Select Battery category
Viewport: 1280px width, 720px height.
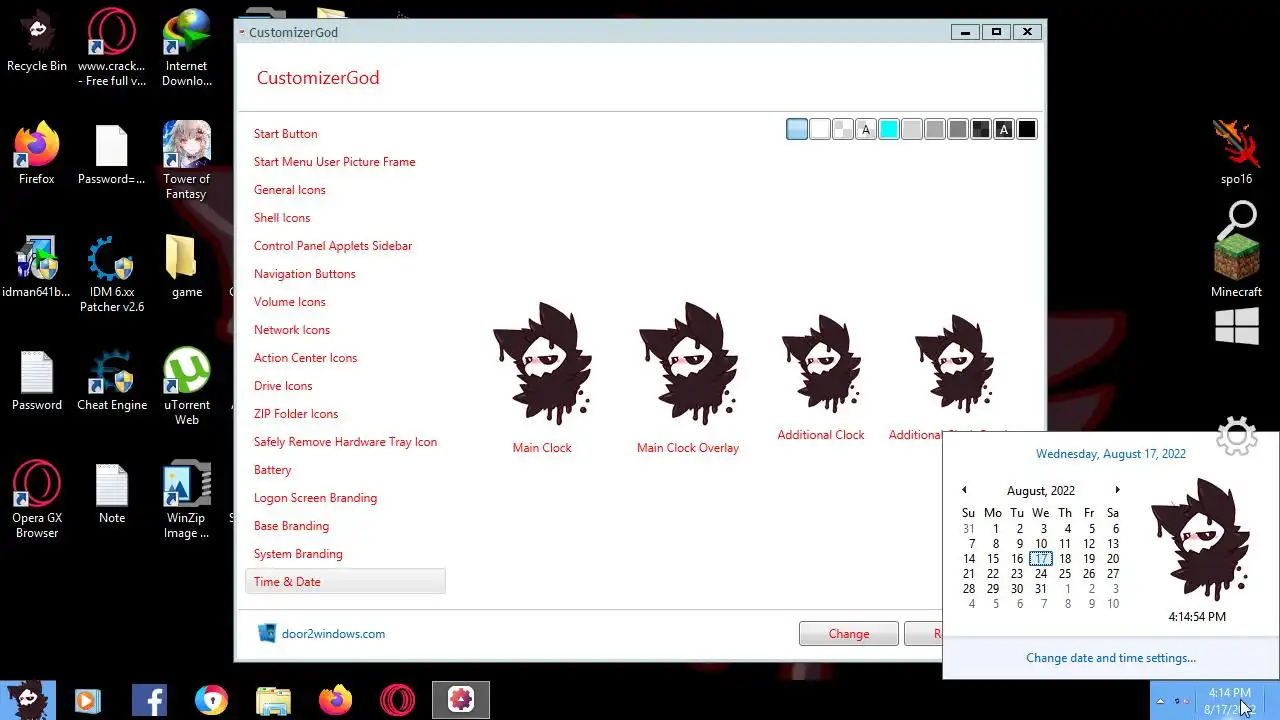point(273,470)
